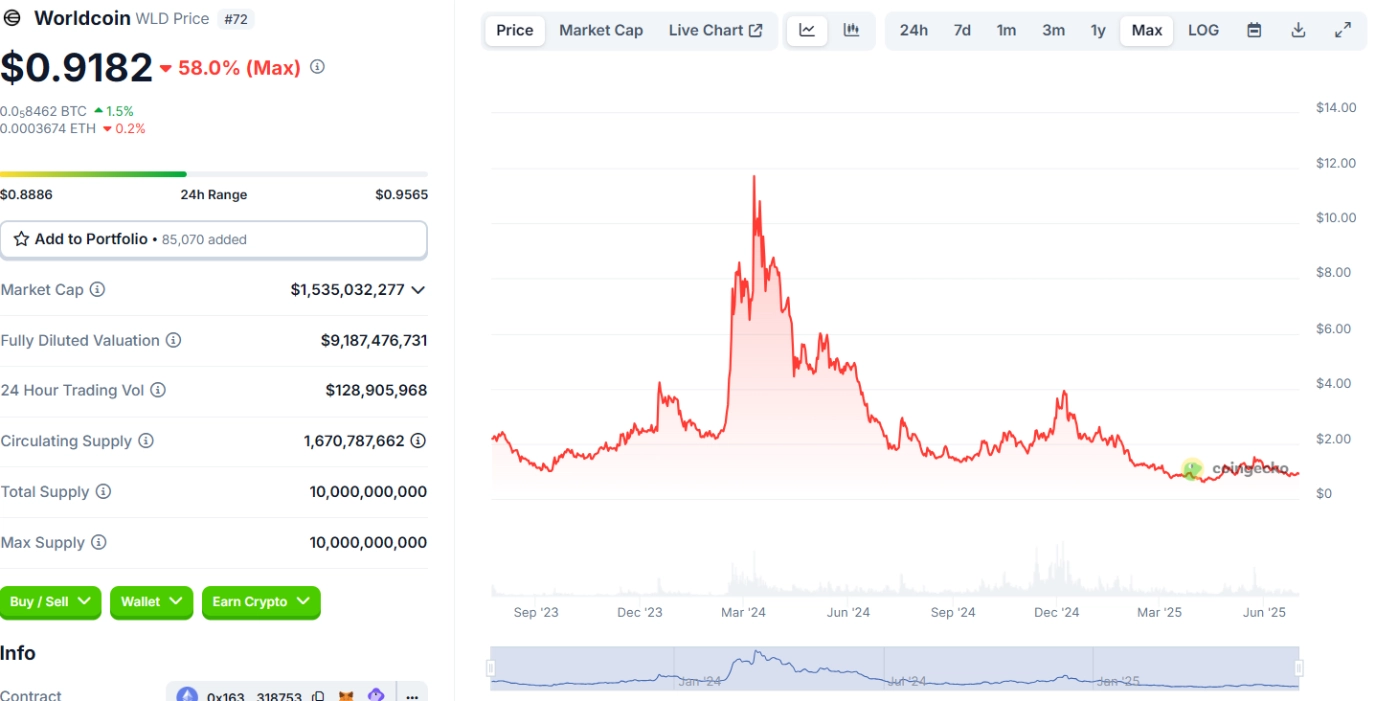1376x701 pixels.
Task: Show the Max Supply info tooltip
Action: point(98,543)
